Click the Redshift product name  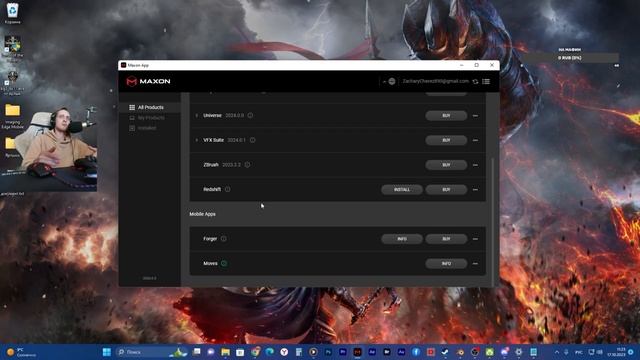click(212, 189)
